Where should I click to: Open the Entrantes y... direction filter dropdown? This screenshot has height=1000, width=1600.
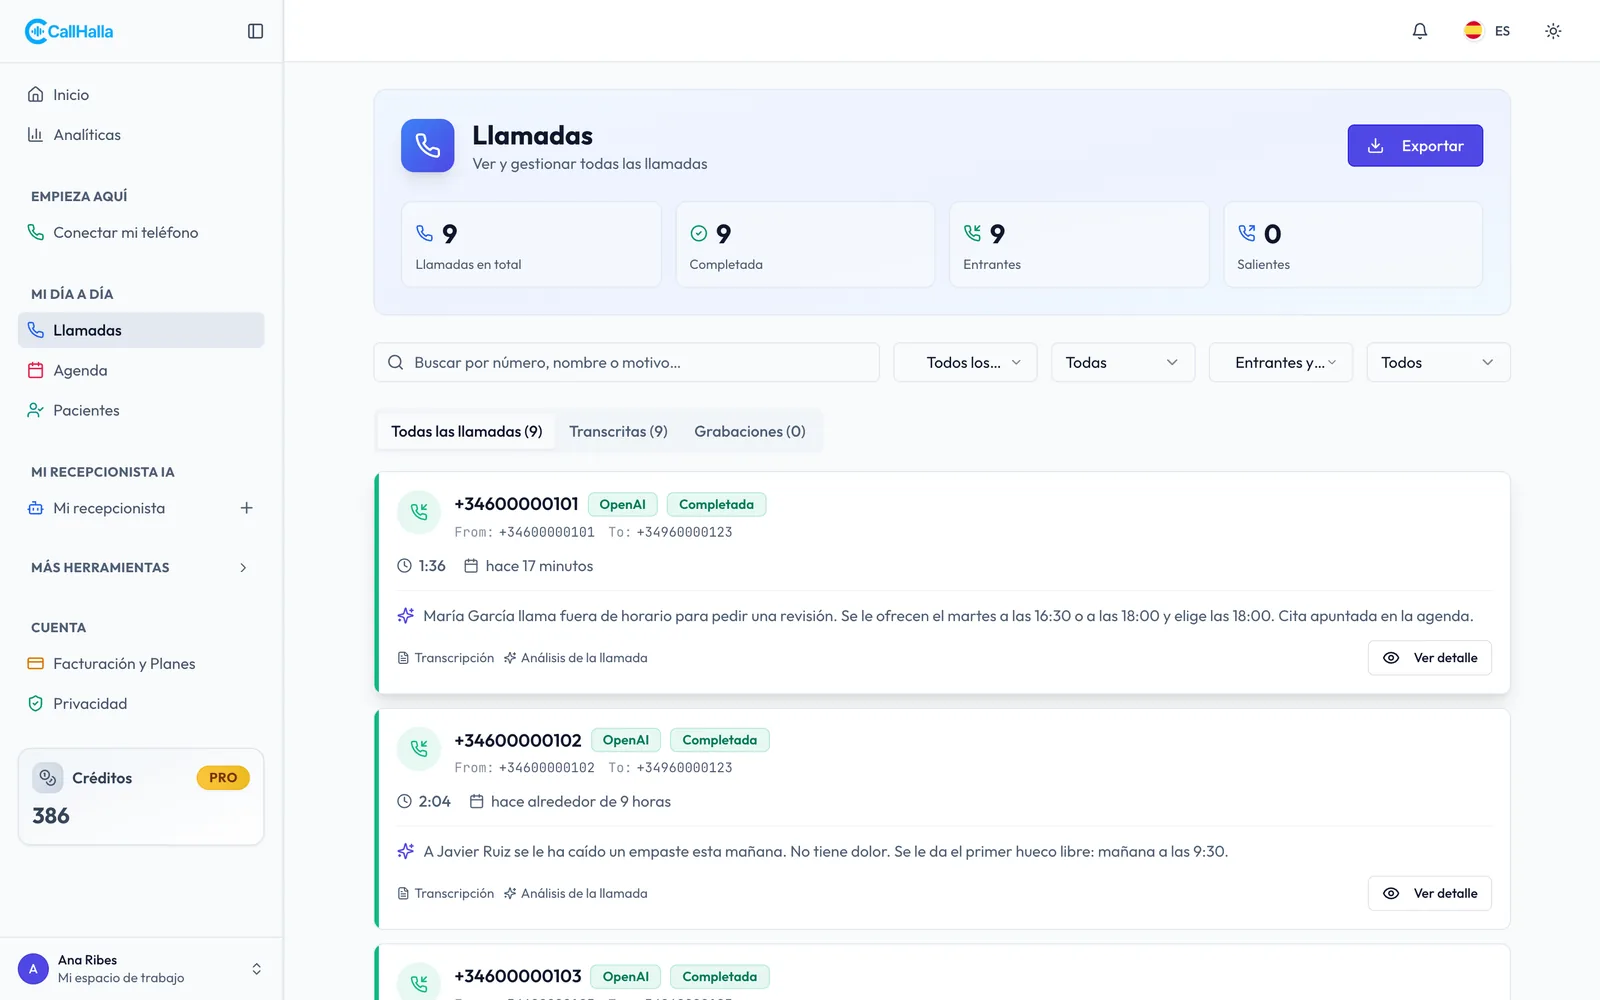coord(1280,363)
